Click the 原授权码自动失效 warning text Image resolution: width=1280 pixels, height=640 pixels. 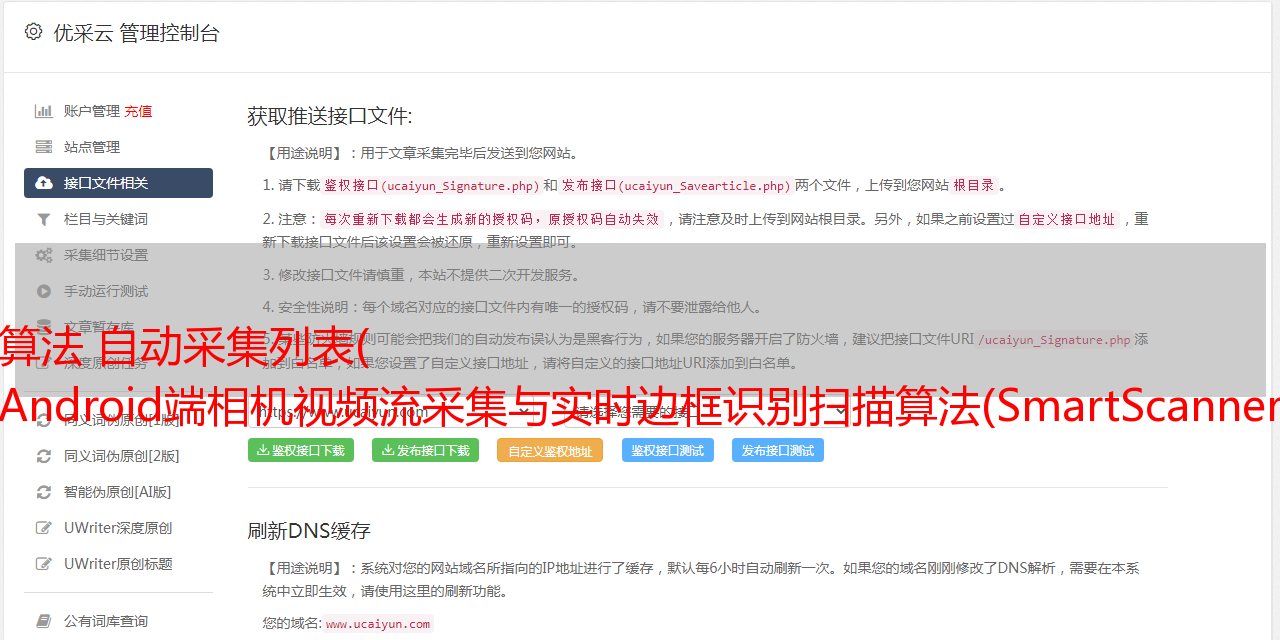[603, 219]
